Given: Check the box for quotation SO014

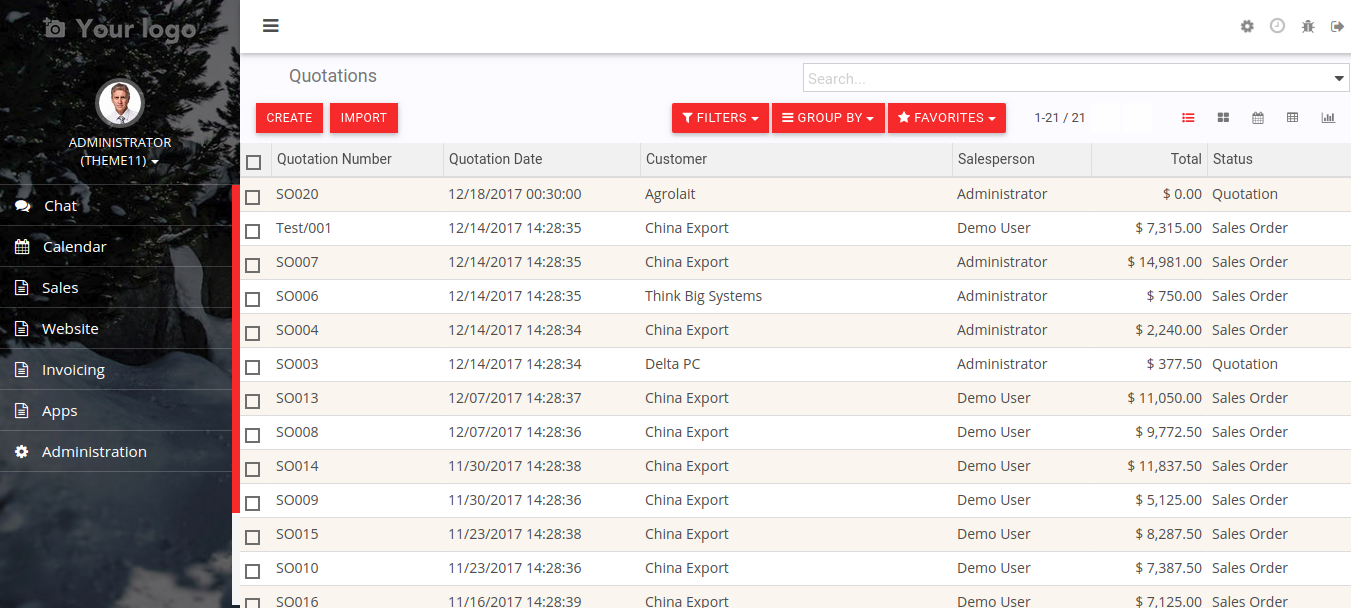Looking at the screenshot, I should 252,469.
